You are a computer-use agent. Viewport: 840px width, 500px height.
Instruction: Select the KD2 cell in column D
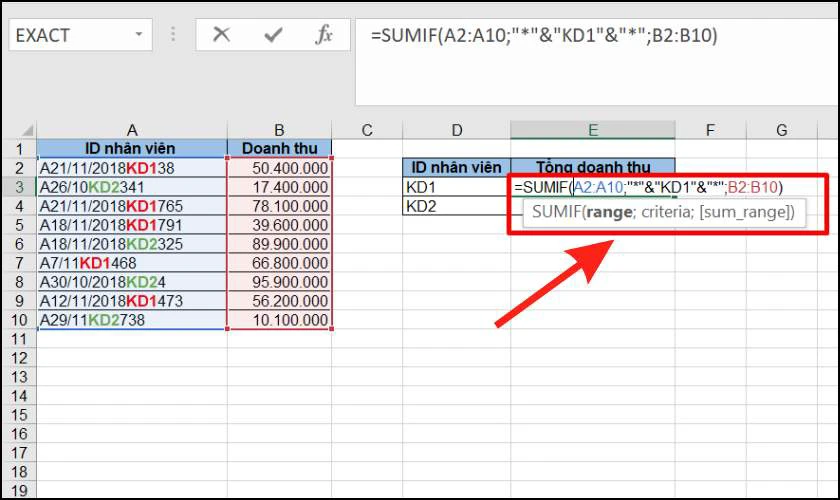tap(456, 206)
